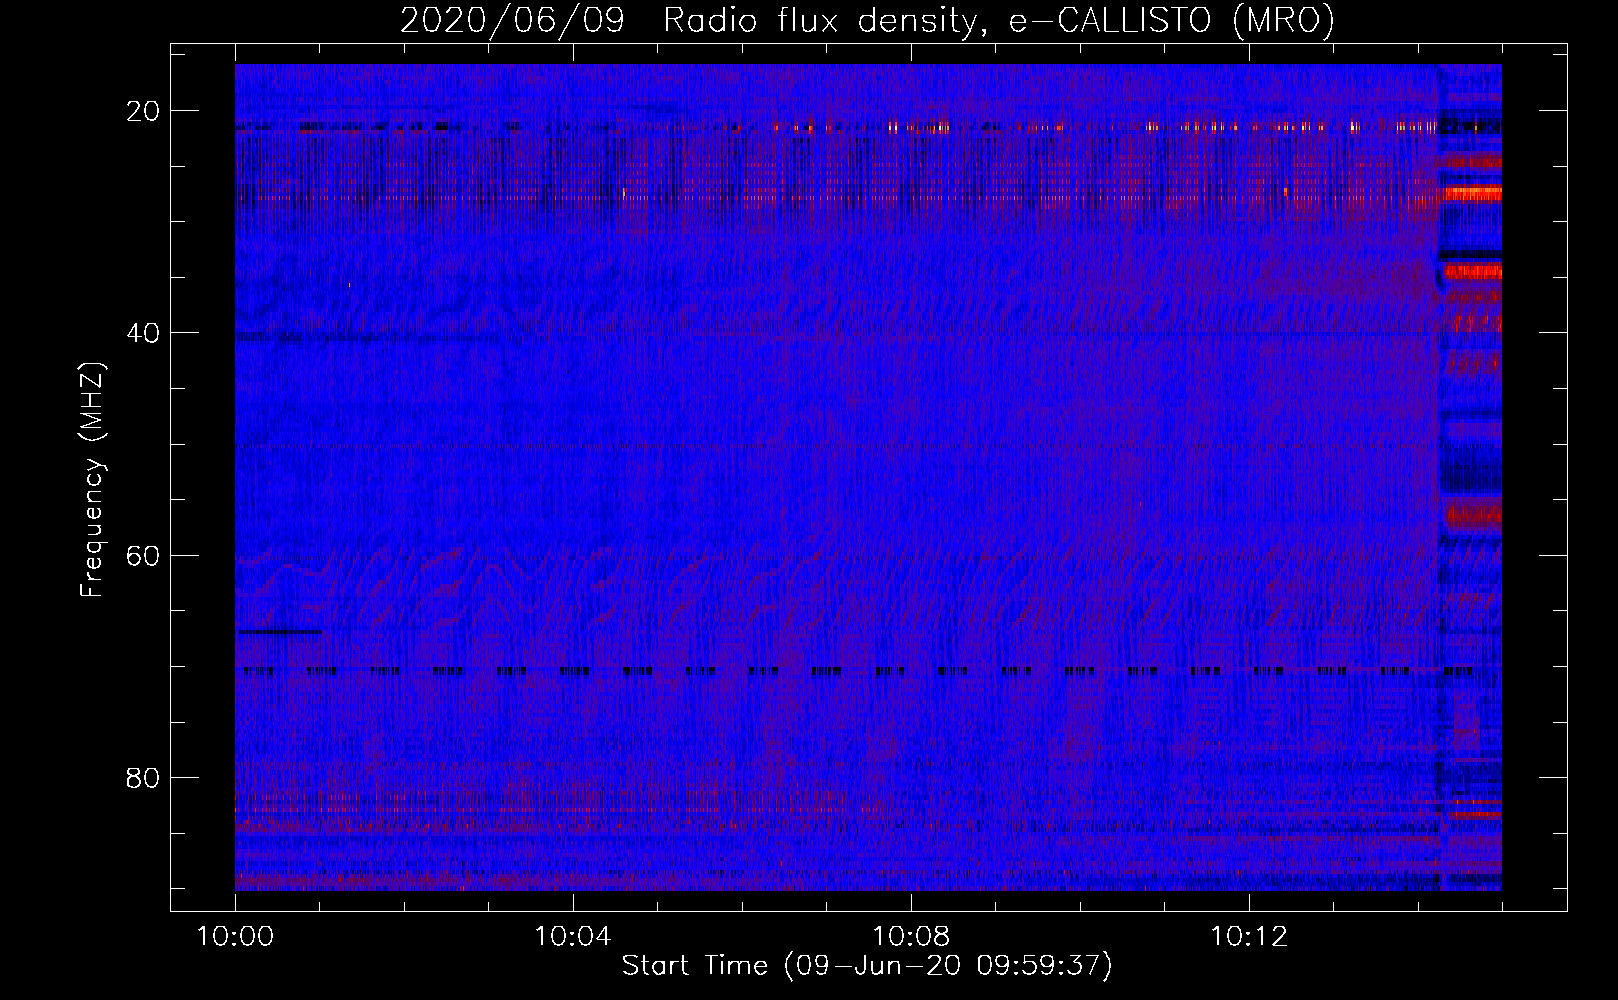Click the "40" frequency tick label
Screen dimensions: 1618x1000
(x=144, y=333)
